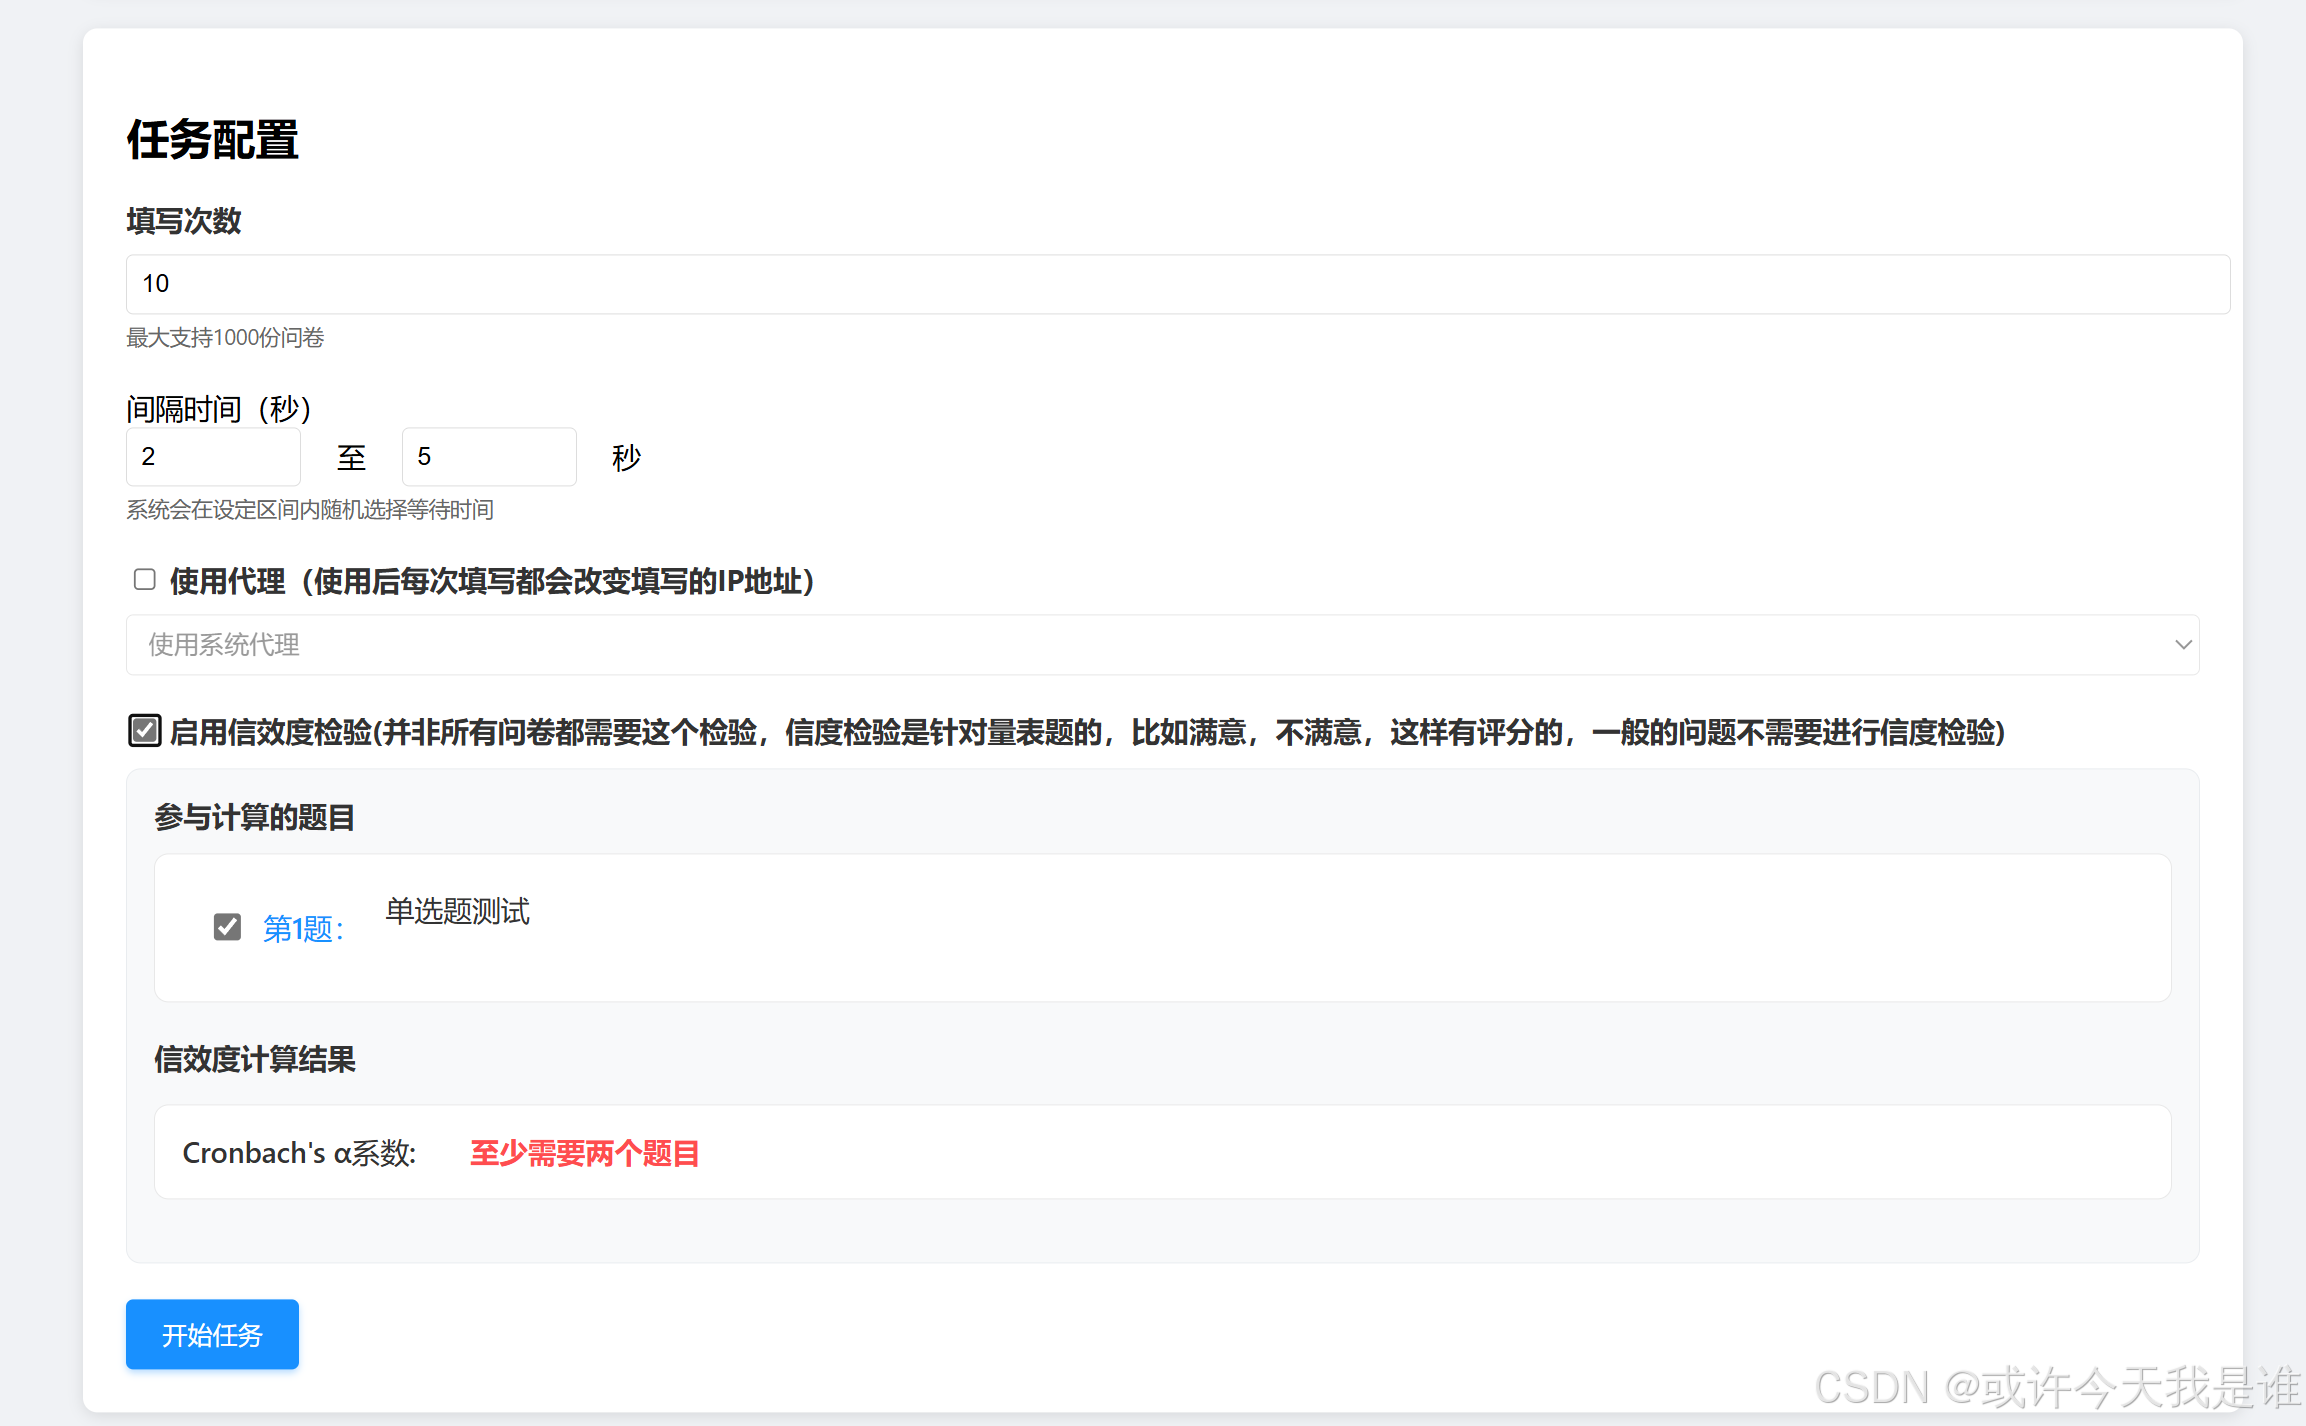2306x1426 pixels.
Task: Click the 间隔时间（秒）label
Action: [218, 408]
